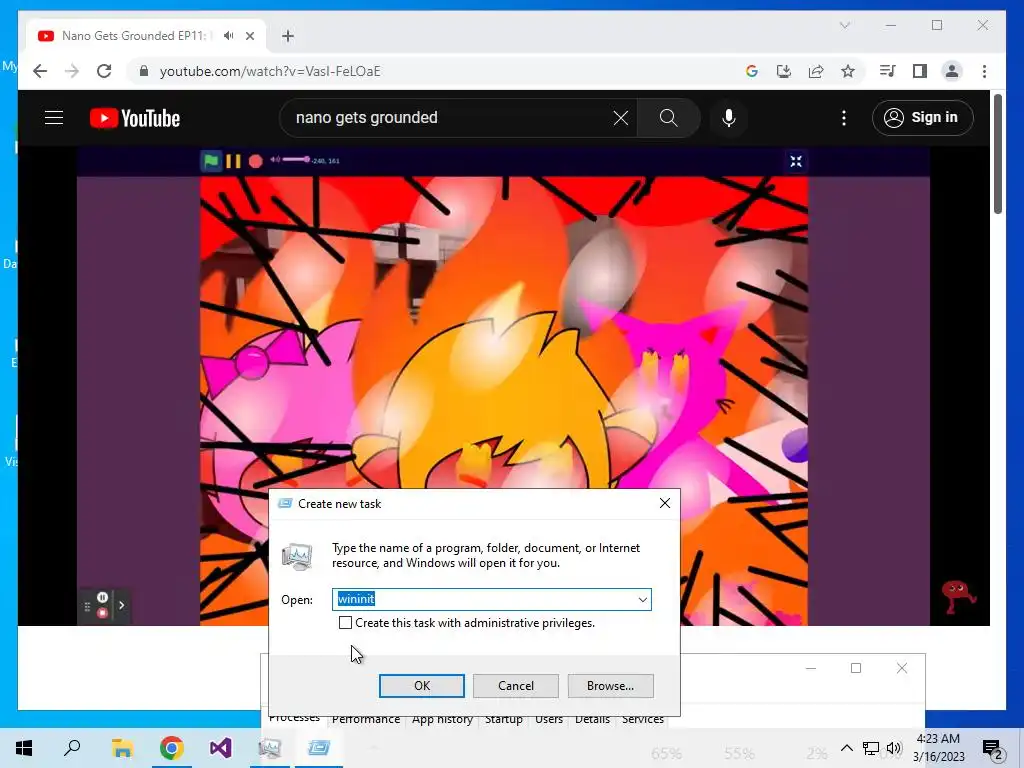Screen dimensions: 1024x768
Task: Run the YouTube search with the magnifier
Action: click(668, 118)
